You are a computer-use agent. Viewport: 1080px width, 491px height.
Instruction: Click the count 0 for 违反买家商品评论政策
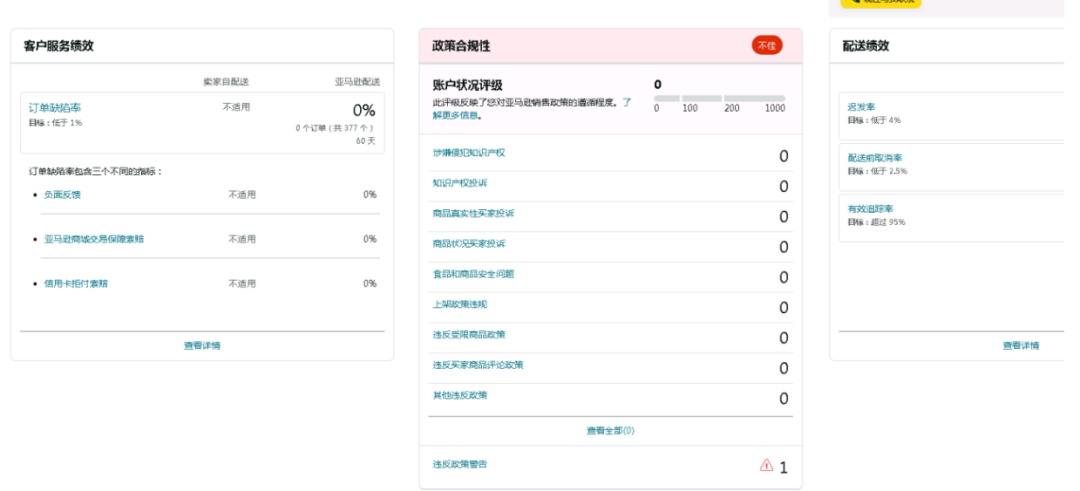(x=783, y=368)
